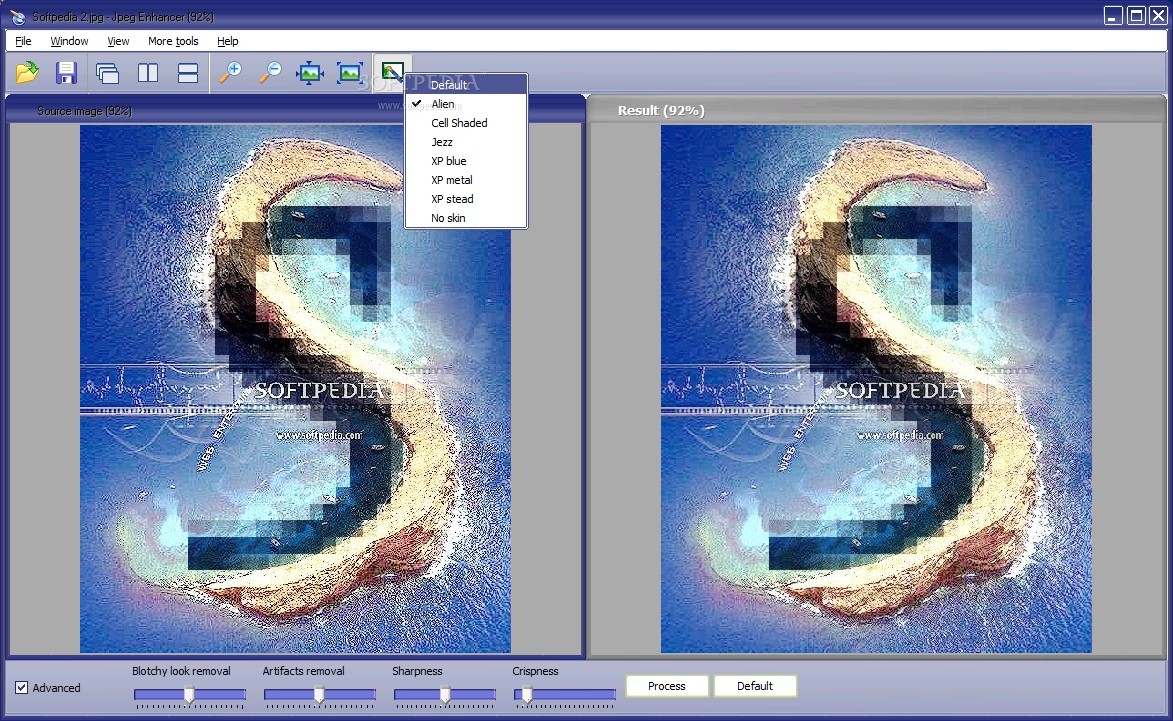Click the source image preview
This screenshot has width=1173, height=721.
coord(295,389)
